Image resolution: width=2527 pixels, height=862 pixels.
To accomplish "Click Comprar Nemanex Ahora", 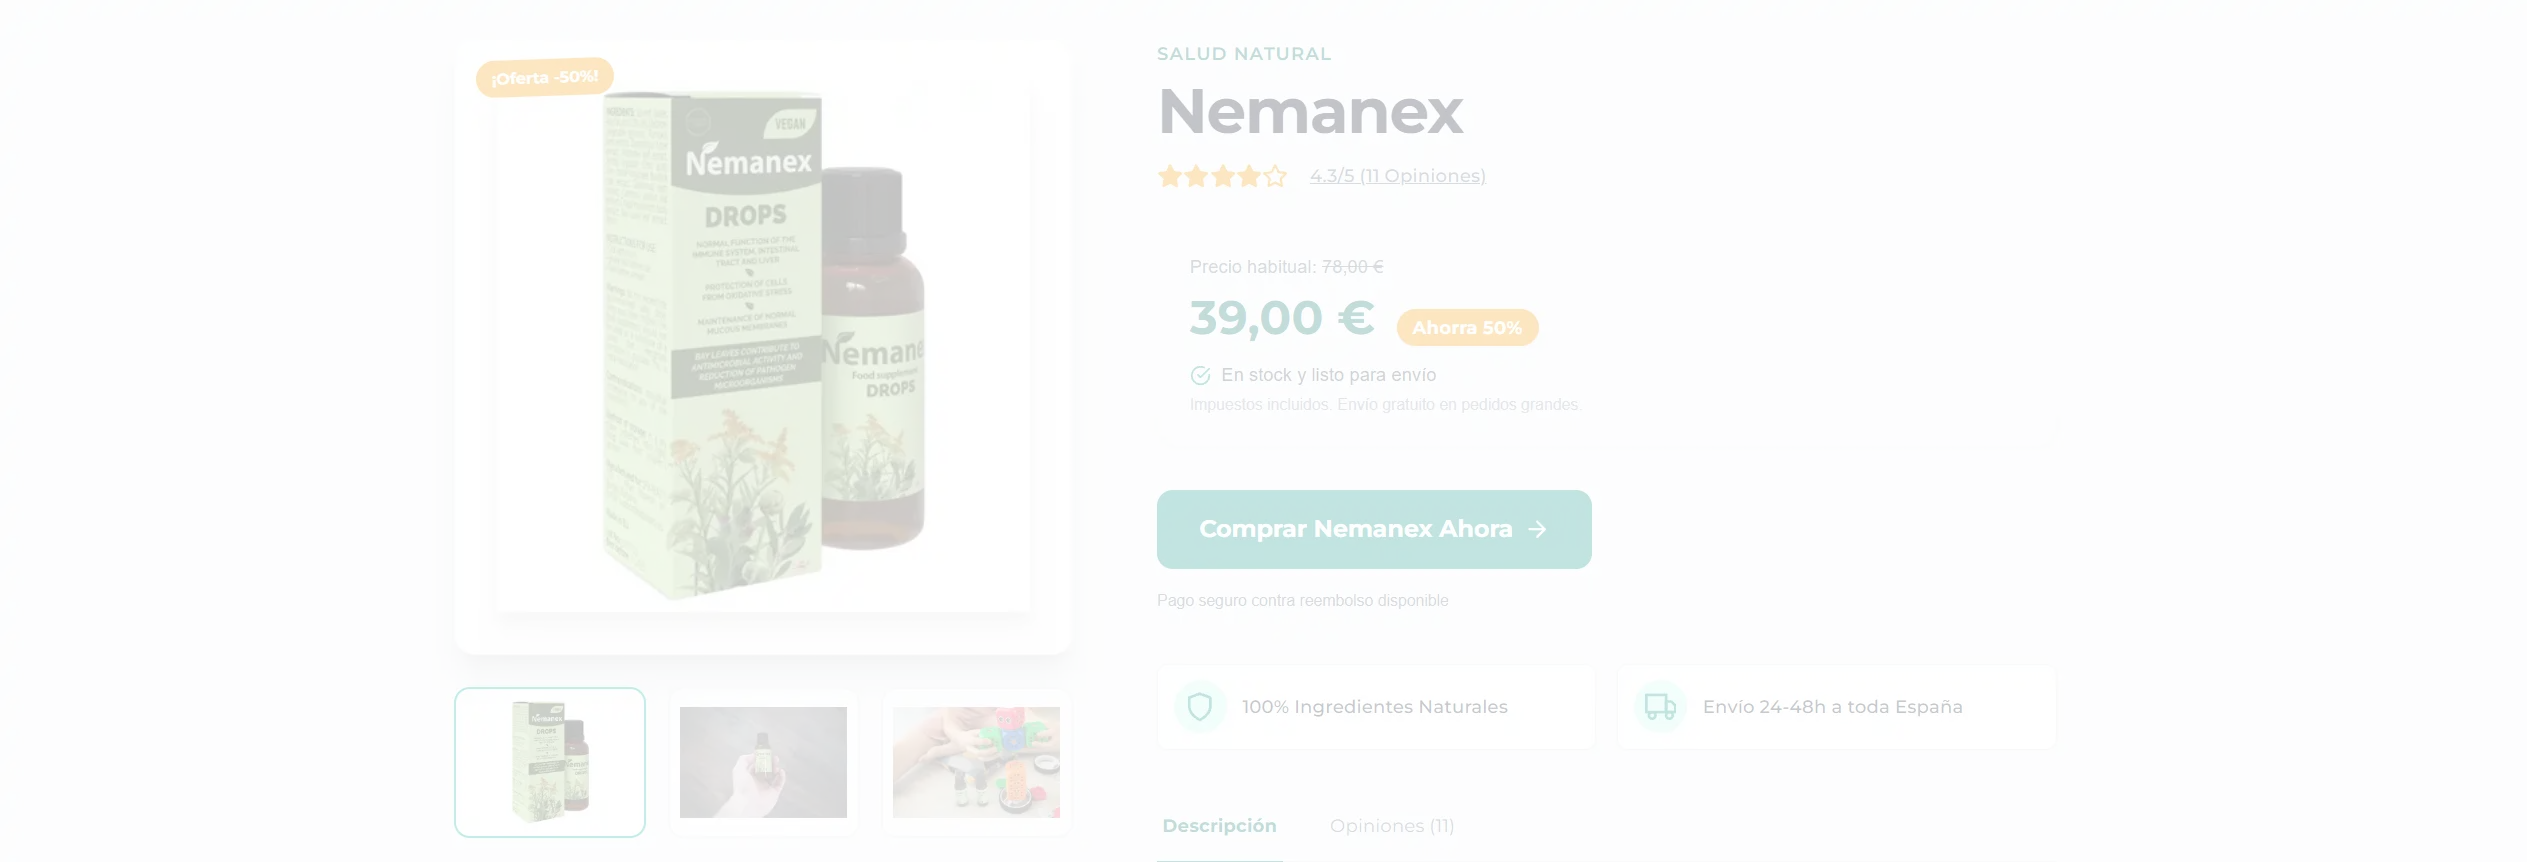I will pyautogui.click(x=1374, y=529).
